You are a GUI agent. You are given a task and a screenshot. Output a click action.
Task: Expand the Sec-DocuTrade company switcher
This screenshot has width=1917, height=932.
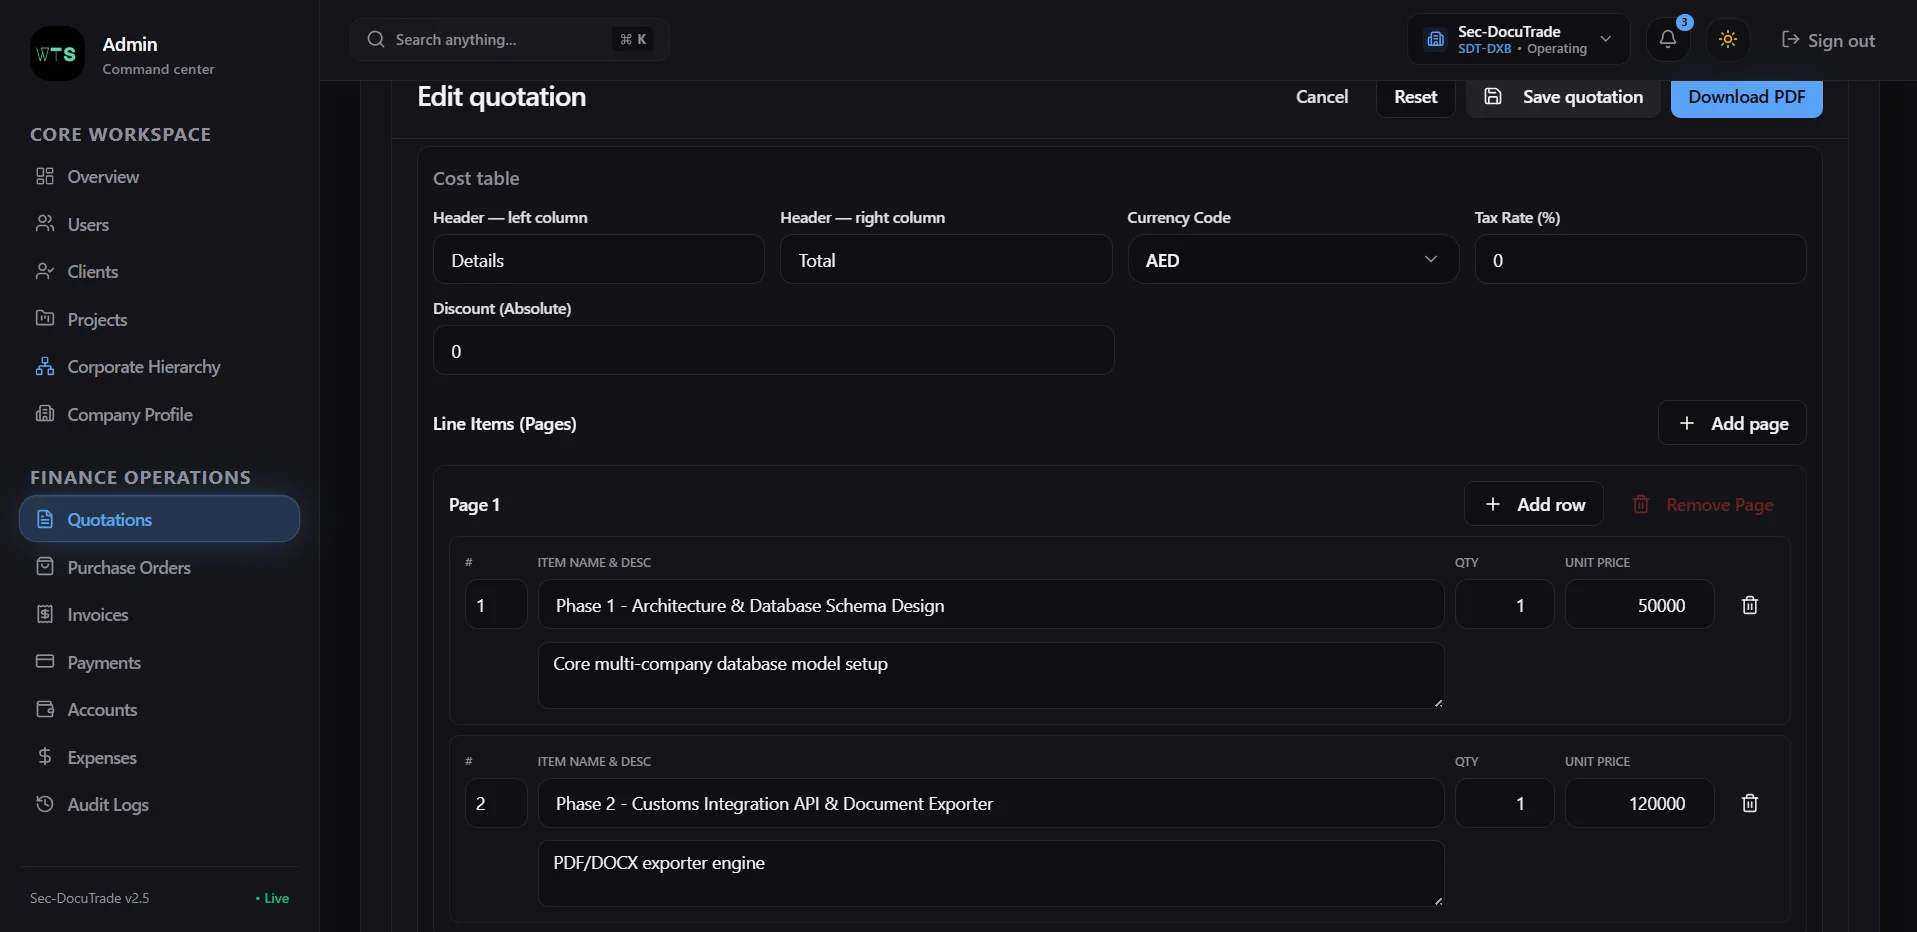[x=1519, y=40]
